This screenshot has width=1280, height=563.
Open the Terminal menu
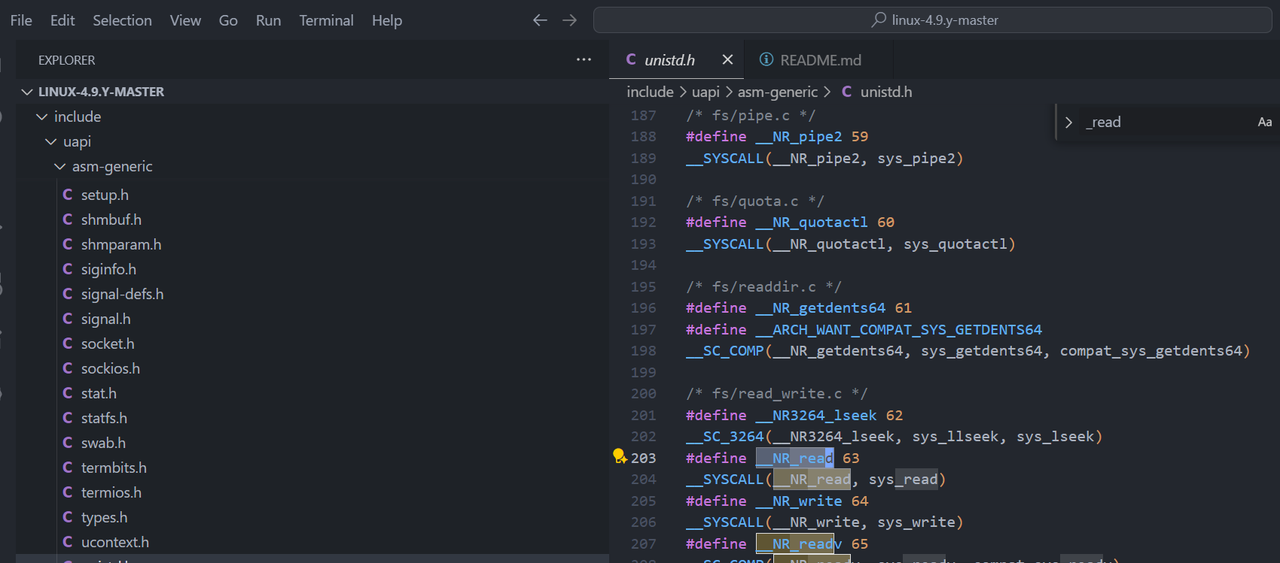click(x=326, y=20)
